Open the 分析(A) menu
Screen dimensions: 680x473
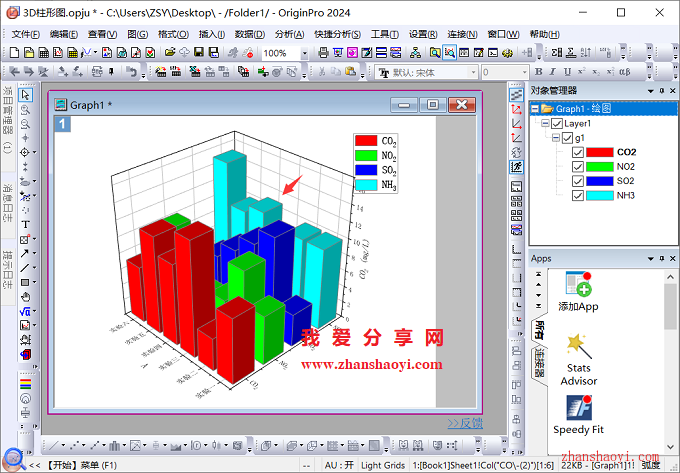[289, 34]
